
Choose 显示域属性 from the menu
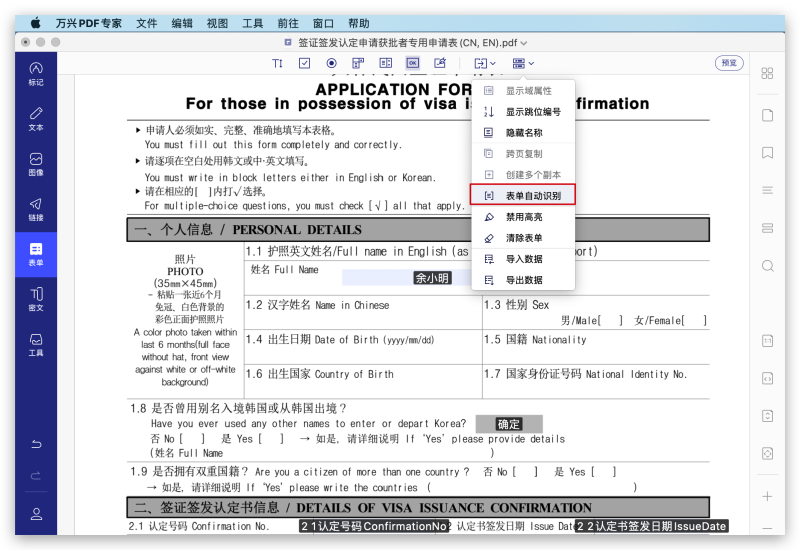point(523,91)
